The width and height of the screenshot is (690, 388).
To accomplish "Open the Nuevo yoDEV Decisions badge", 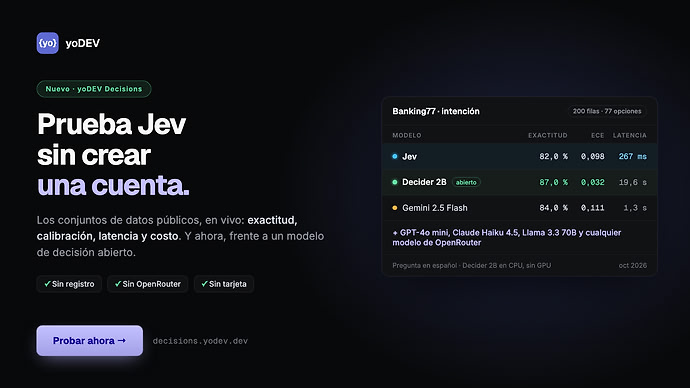I will (x=94, y=89).
